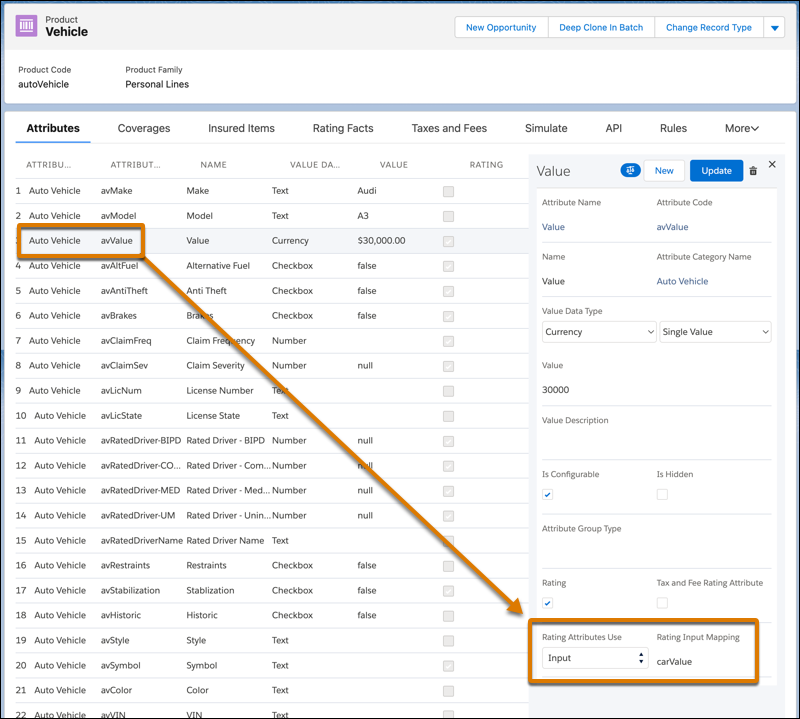This screenshot has width=800, height=719.
Task: Click the blue scale icon in Value panel
Action: (x=630, y=170)
